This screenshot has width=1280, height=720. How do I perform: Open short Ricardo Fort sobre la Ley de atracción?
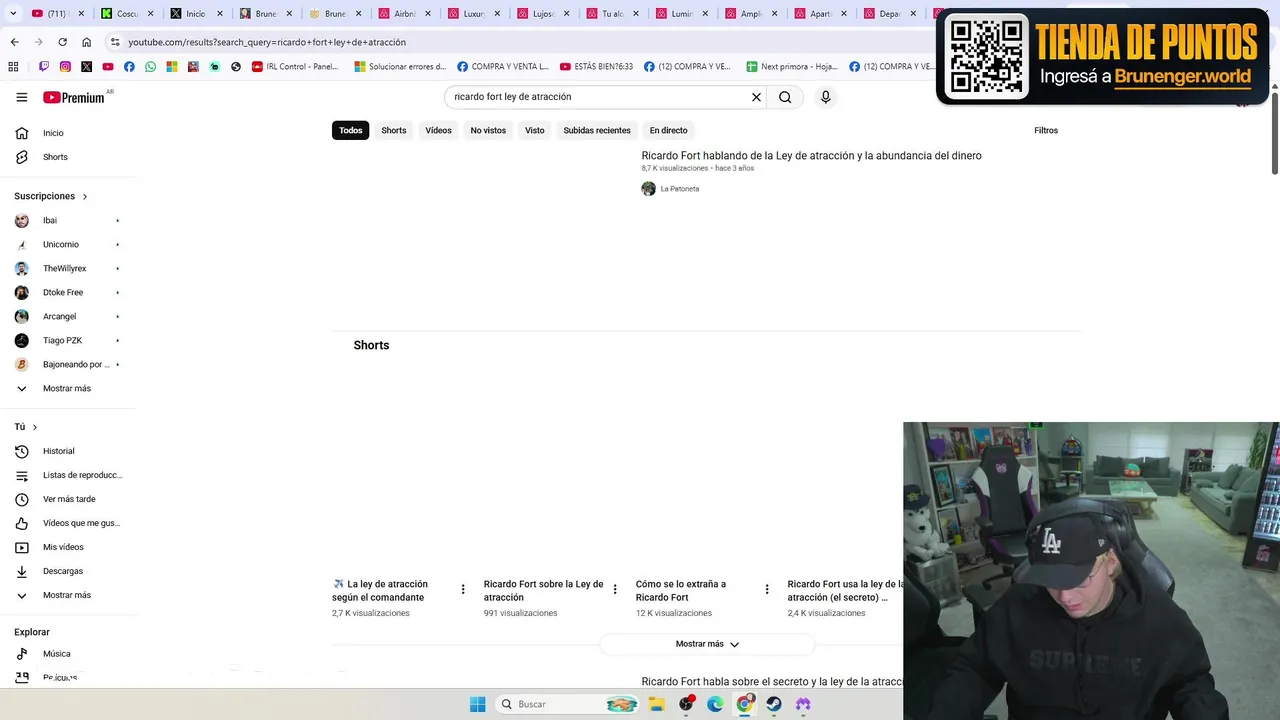point(544,590)
